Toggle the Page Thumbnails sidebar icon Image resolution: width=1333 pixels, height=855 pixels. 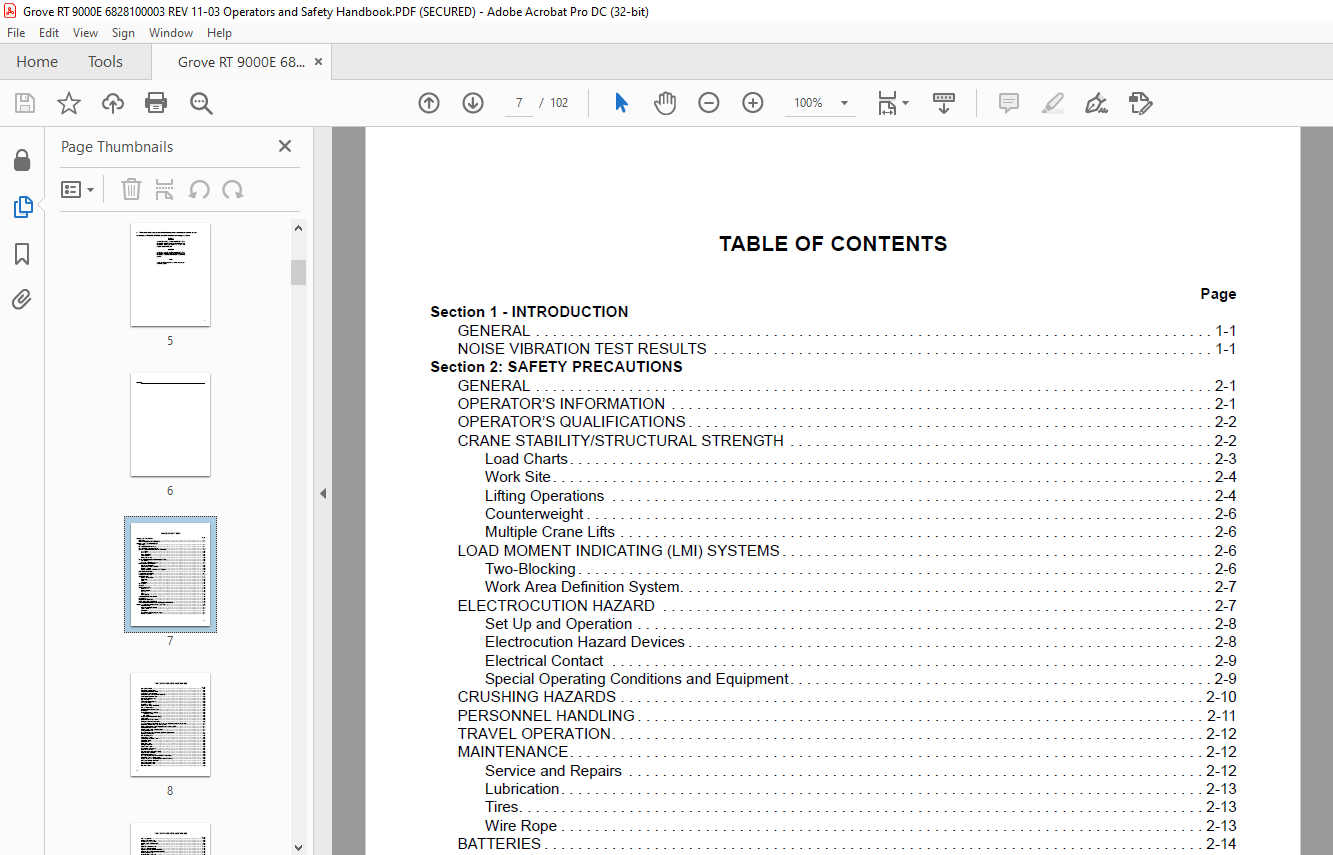point(22,207)
